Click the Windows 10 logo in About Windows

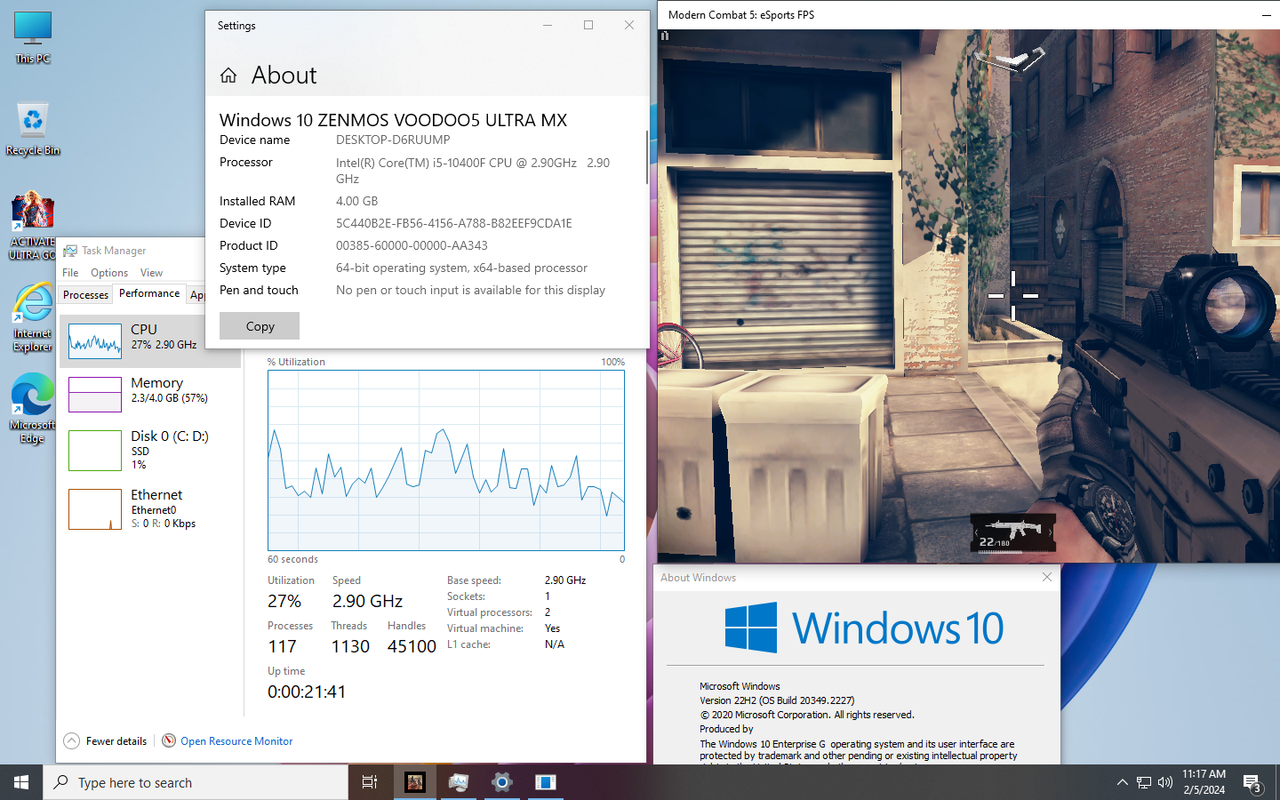point(864,627)
